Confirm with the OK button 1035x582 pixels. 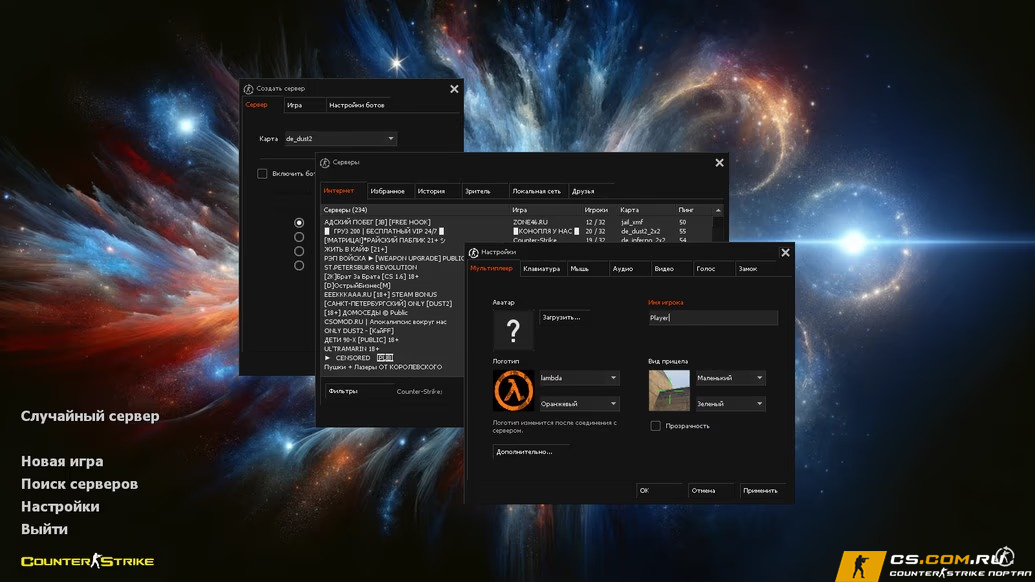coord(659,490)
